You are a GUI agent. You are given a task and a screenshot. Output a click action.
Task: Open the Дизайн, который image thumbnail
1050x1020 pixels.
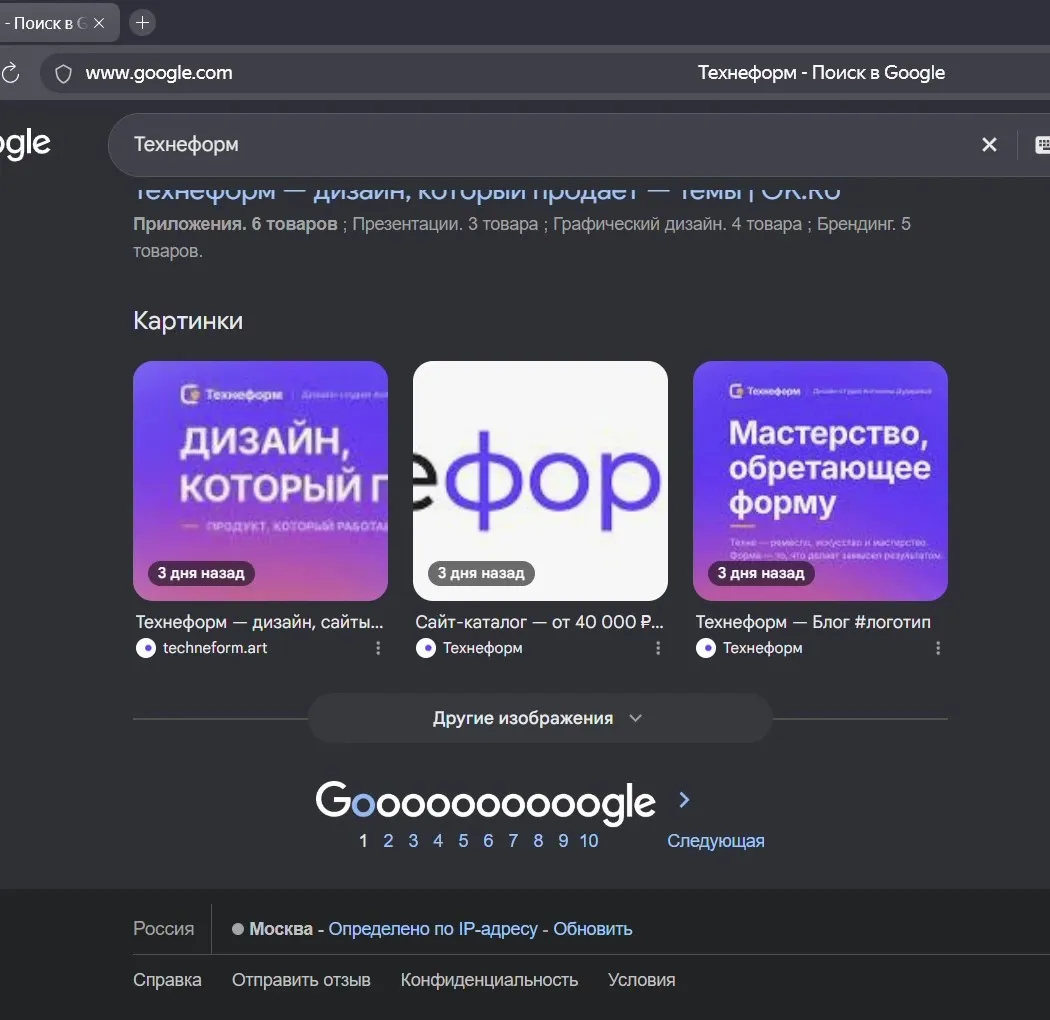tap(260, 480)
